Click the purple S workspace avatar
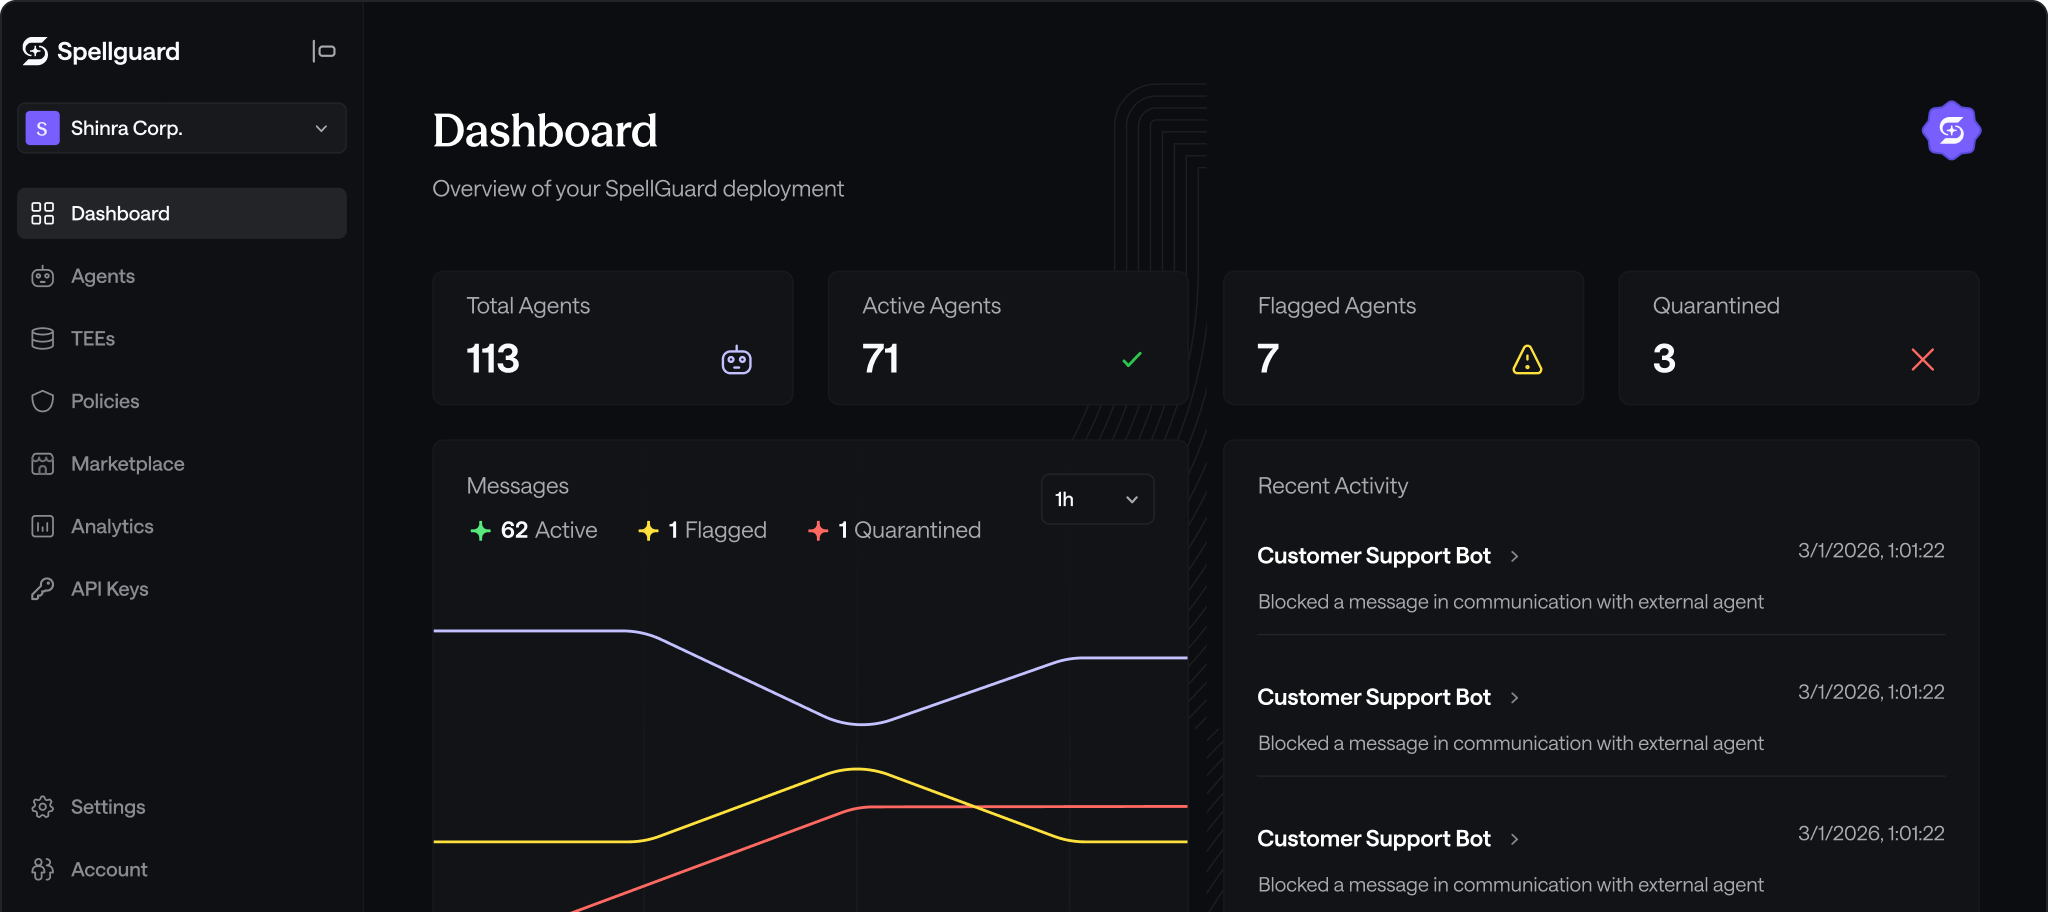Viewport: 2048px width, 912px height. click(x=42, y=128)
